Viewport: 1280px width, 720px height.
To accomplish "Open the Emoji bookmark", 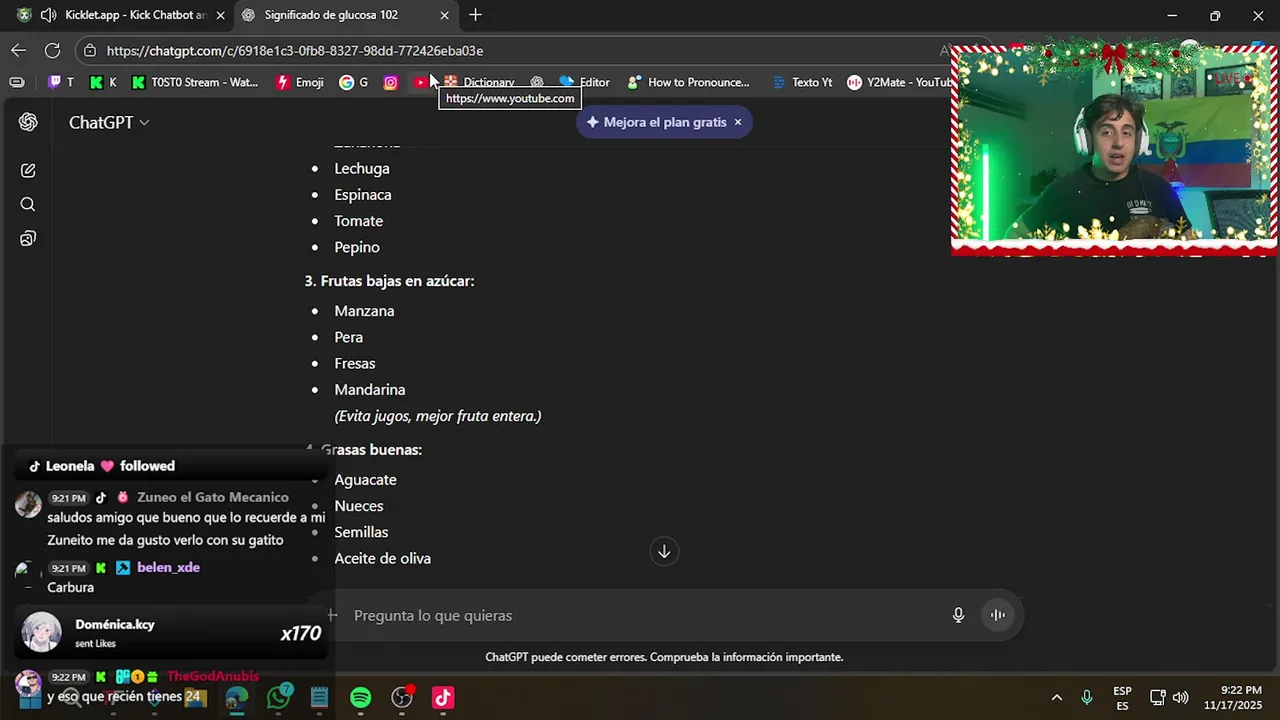I will (300, 82).
